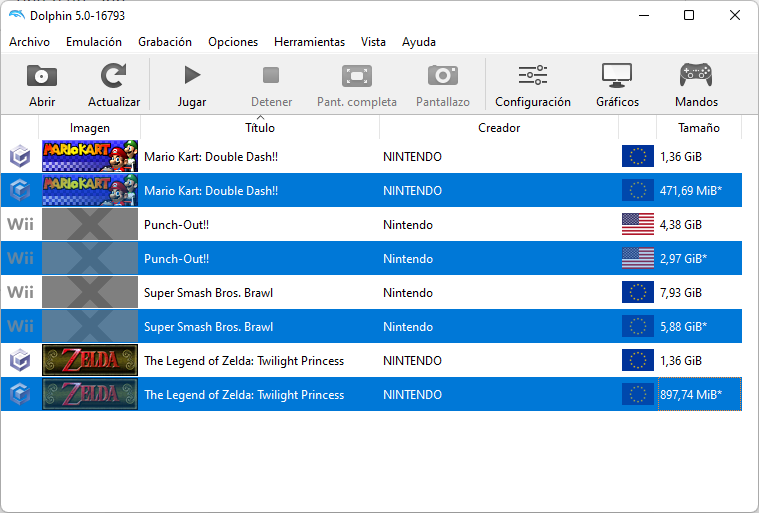
Task: Open Mandos controller settings
Action: [x=696, y=85]
